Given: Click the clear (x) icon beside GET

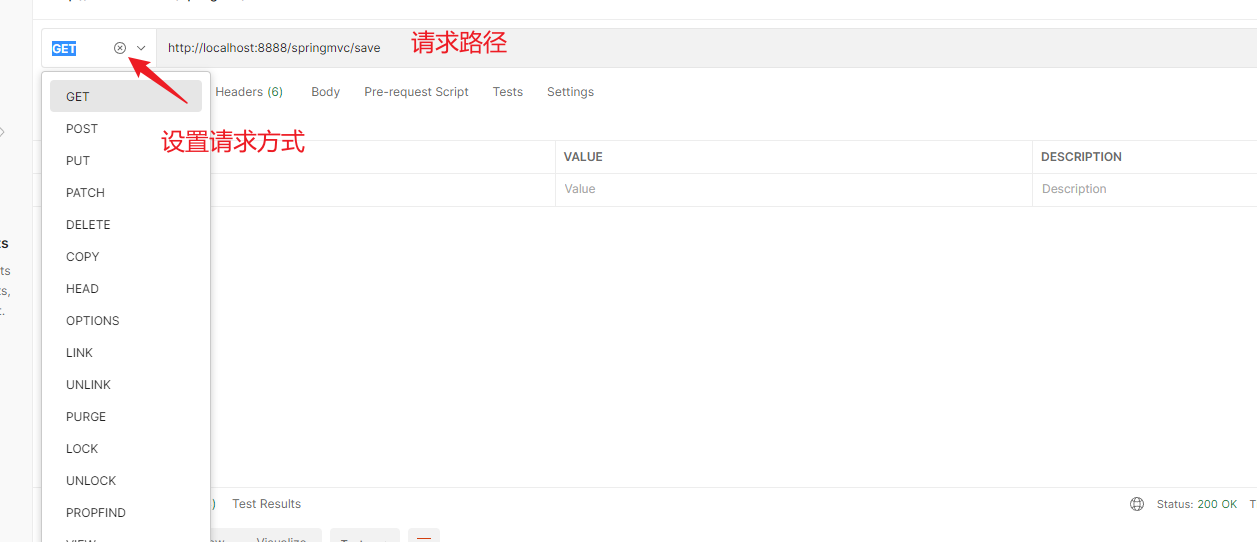Looking at the screenshot, I should tap(120, 48).
